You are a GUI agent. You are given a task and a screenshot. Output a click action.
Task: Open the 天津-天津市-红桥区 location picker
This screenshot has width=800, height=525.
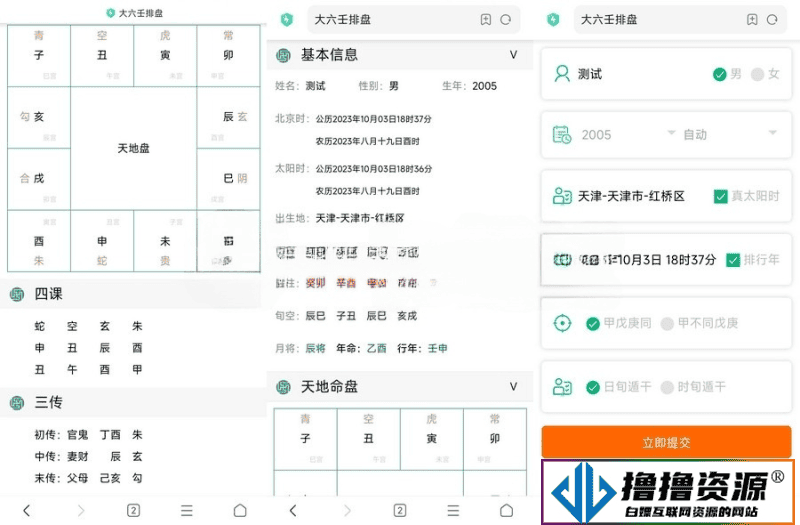(631, 196)
